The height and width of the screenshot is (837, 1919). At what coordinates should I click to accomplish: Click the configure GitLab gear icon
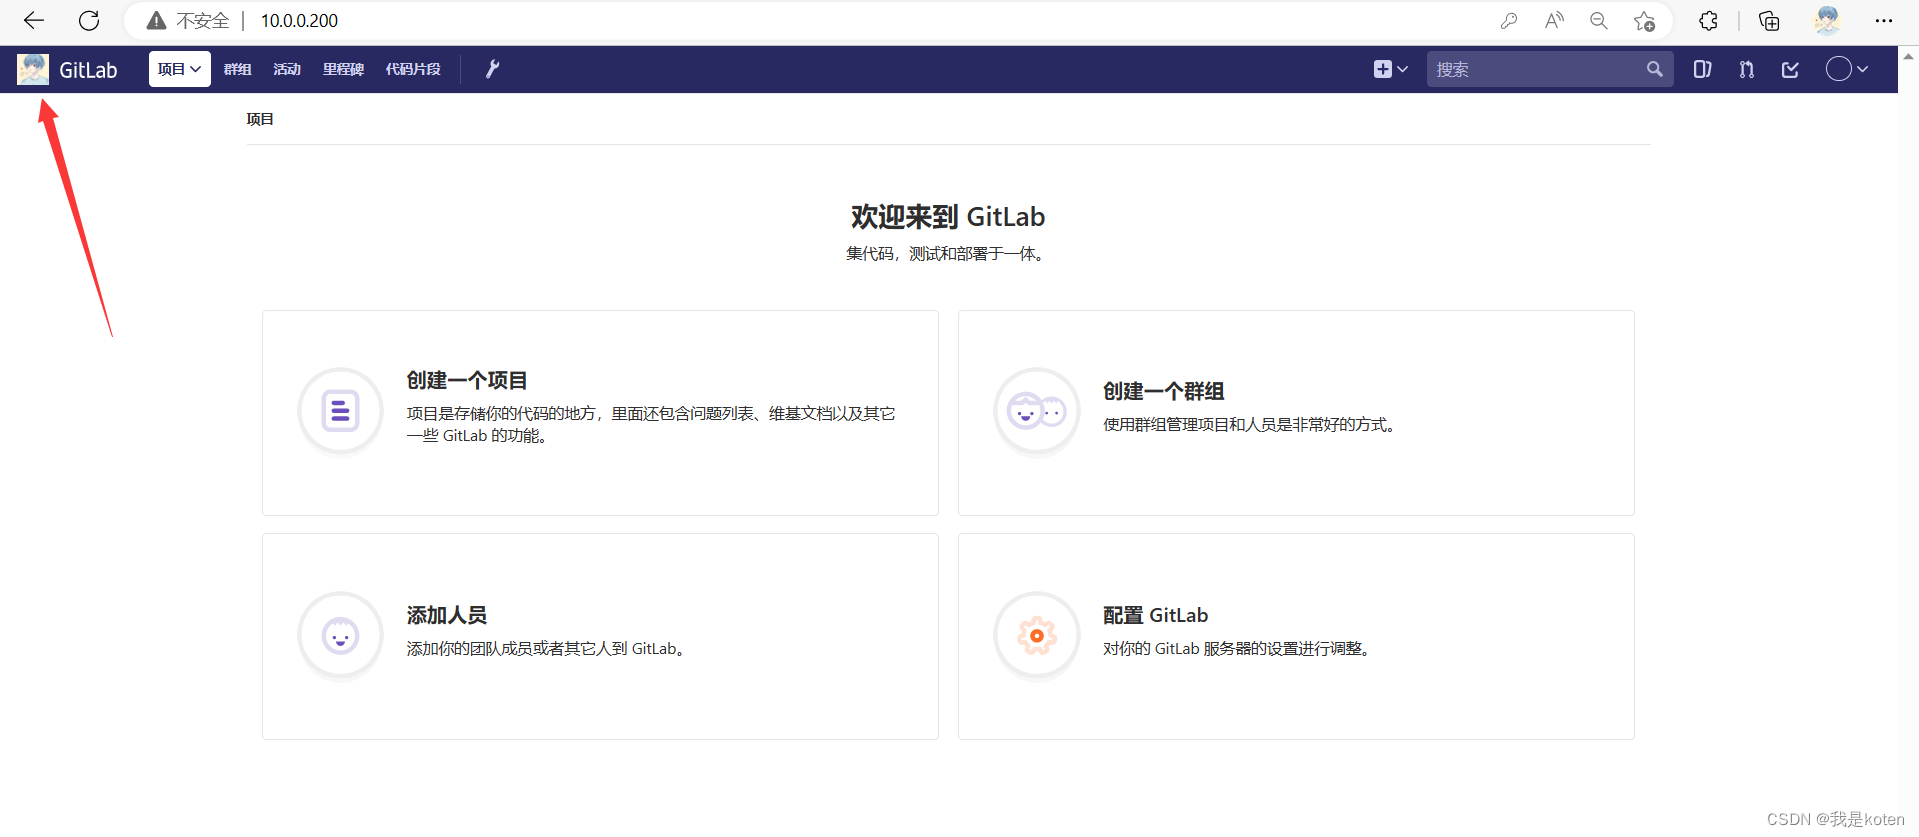coord(1037,636)
